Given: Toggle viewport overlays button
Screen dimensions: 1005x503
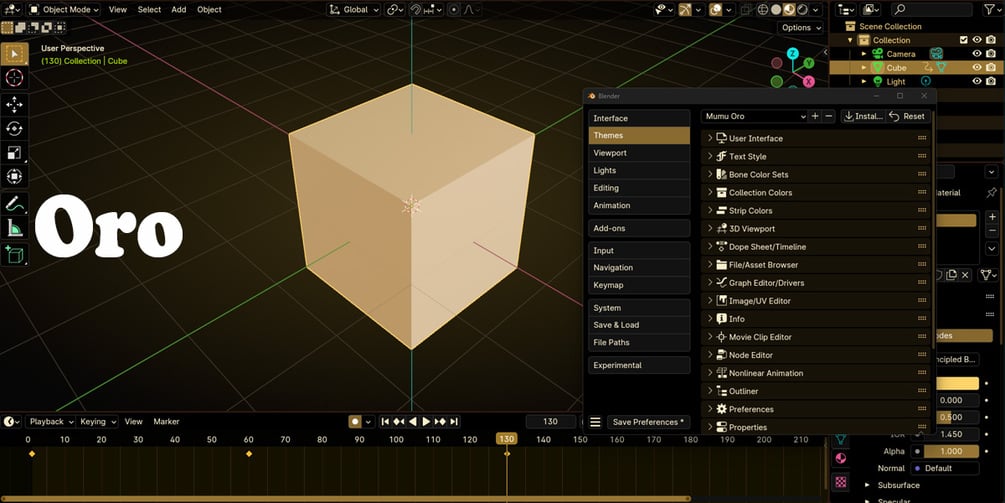Looking at the screenshot, I should (715, 10).
